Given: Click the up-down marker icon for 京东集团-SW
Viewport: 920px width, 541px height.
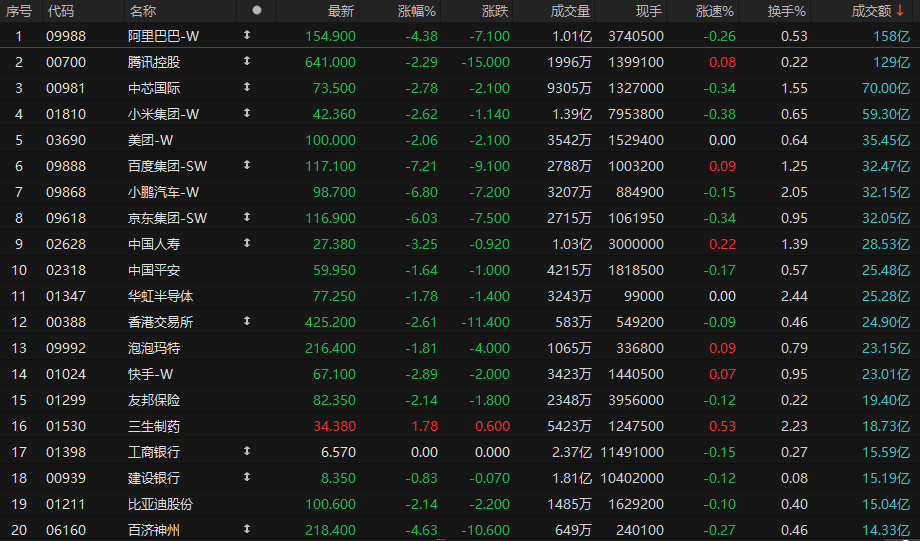Looking at the screenshot, I should coord(247,217).
